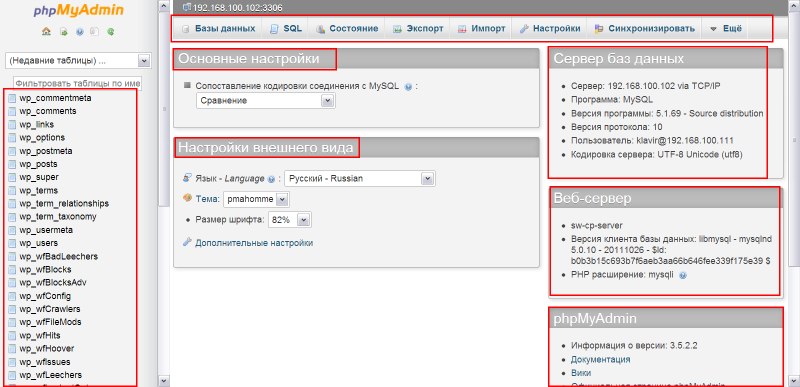Click the theme palette icon before Тема

187,197
